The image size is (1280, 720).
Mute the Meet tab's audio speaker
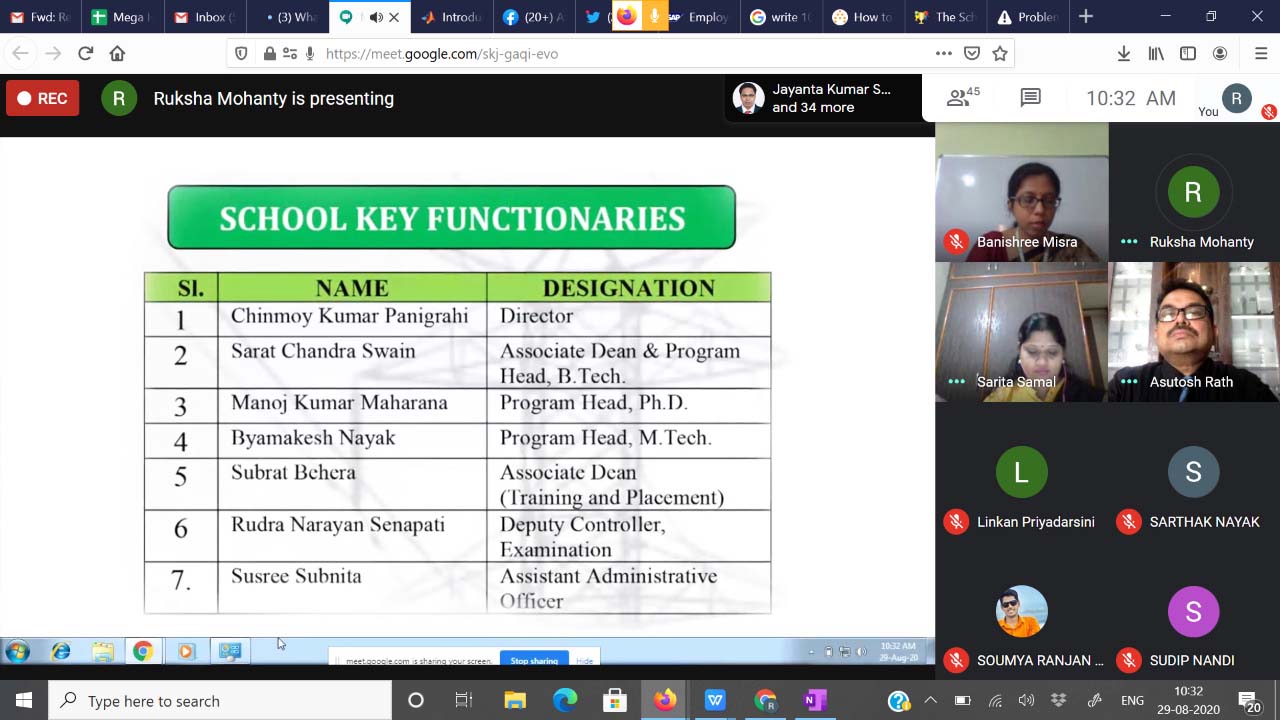(375, 17)
